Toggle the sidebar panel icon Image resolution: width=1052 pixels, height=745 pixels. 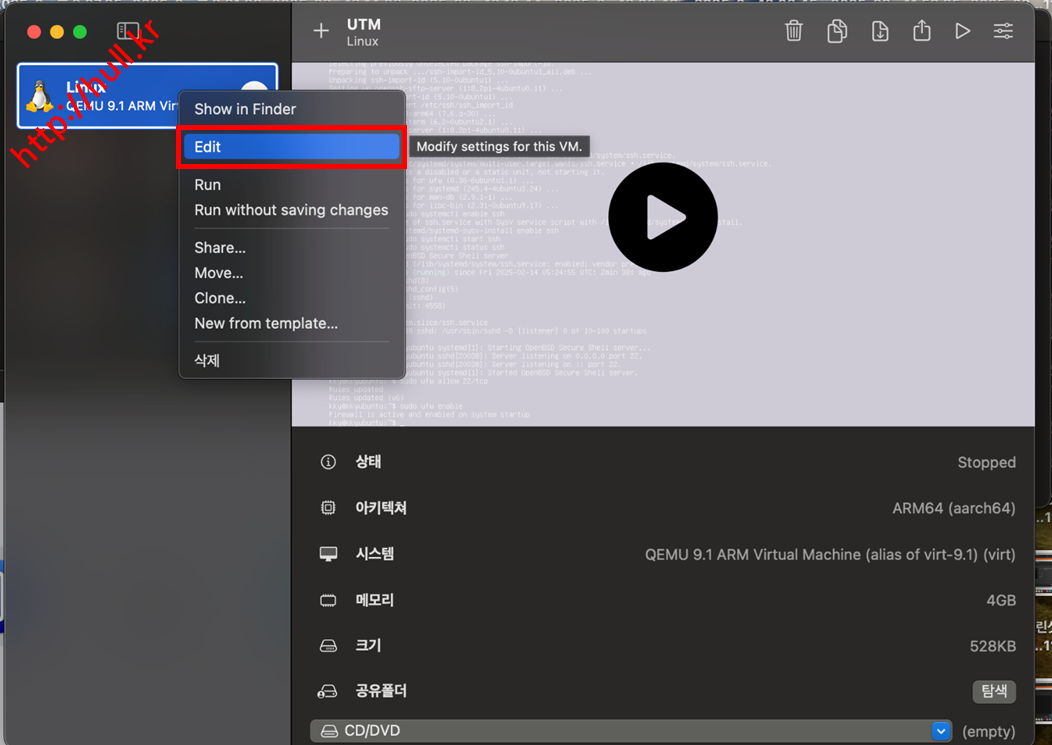coord(127,31)
